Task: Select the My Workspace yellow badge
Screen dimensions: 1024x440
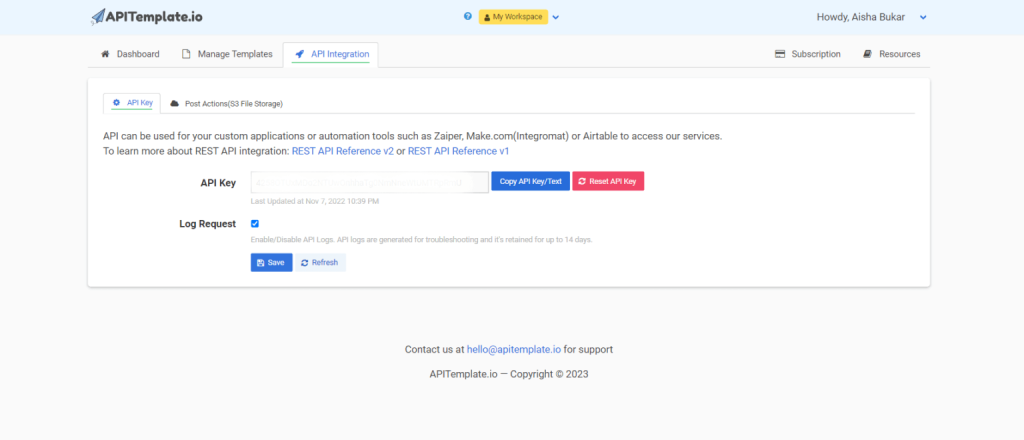Action: (x=513, y=17)
